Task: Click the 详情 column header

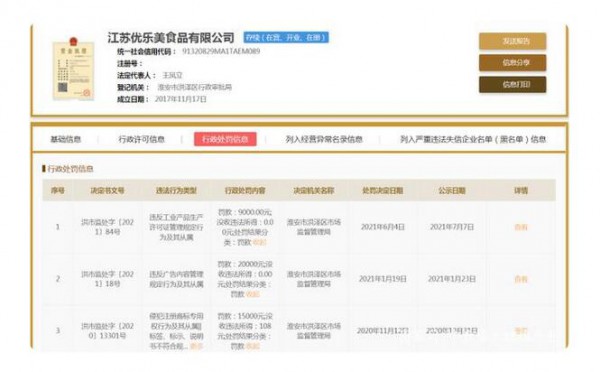Action: click(521, 190)
